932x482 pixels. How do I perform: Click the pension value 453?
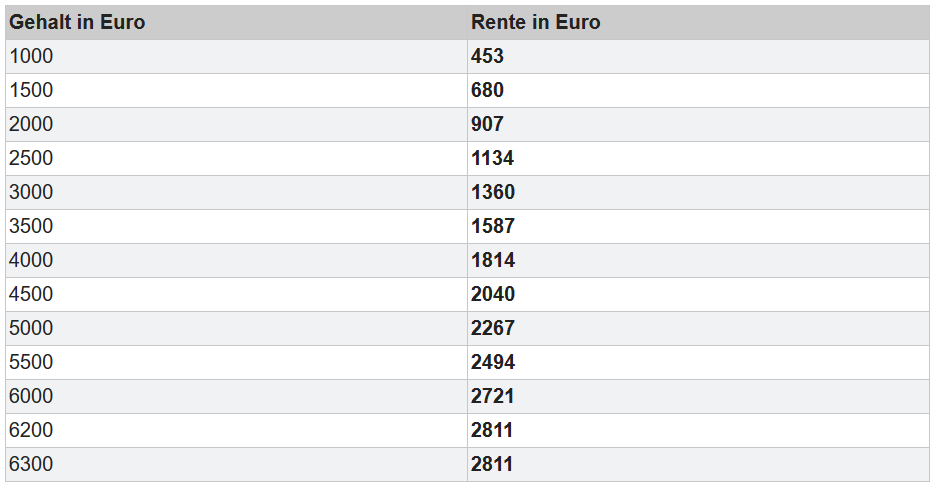[488, 56]
